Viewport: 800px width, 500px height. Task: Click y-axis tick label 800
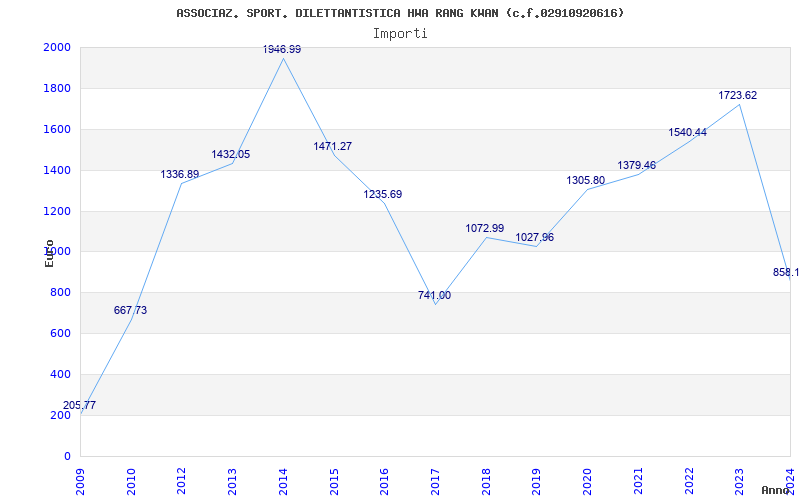(60, 293)
